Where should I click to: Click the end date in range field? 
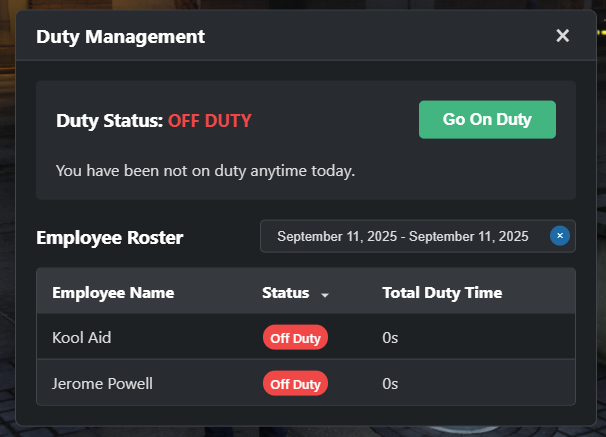[x=469, y=237]
